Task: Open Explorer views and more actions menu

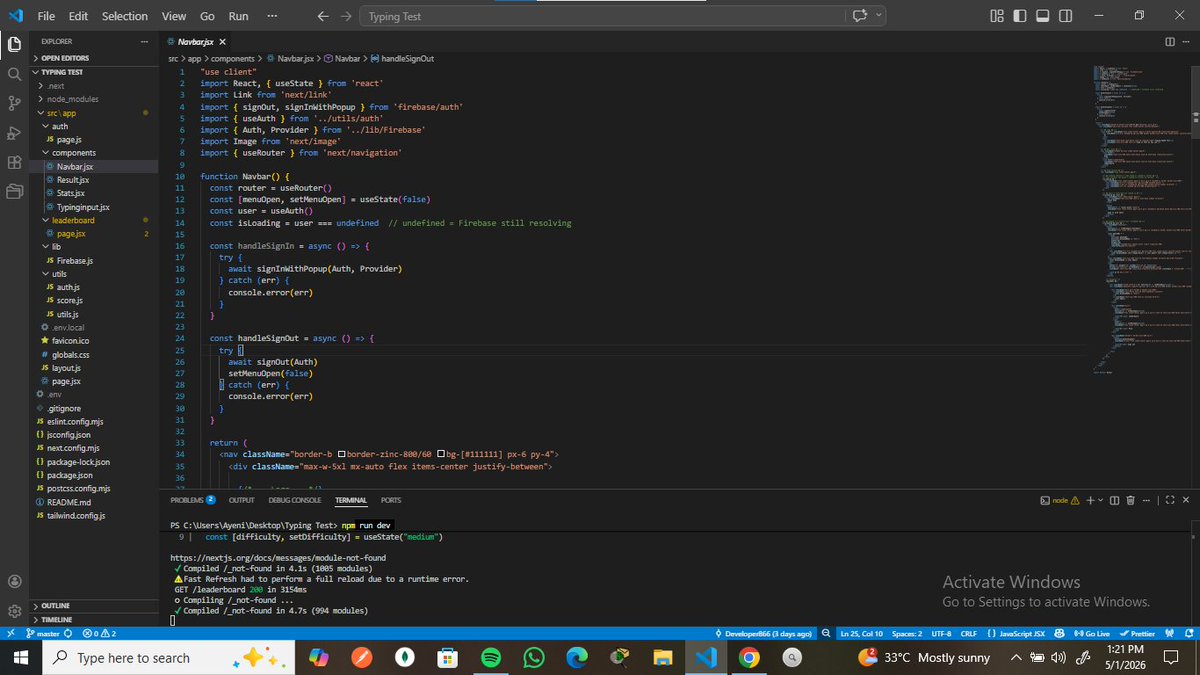Action: [x=144, y=42]
